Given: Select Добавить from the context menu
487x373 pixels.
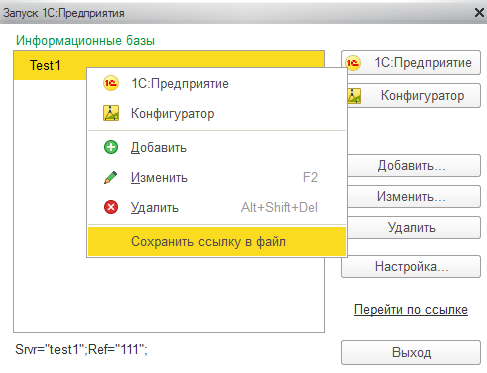Looking at the screenshot, I should 217,147.
